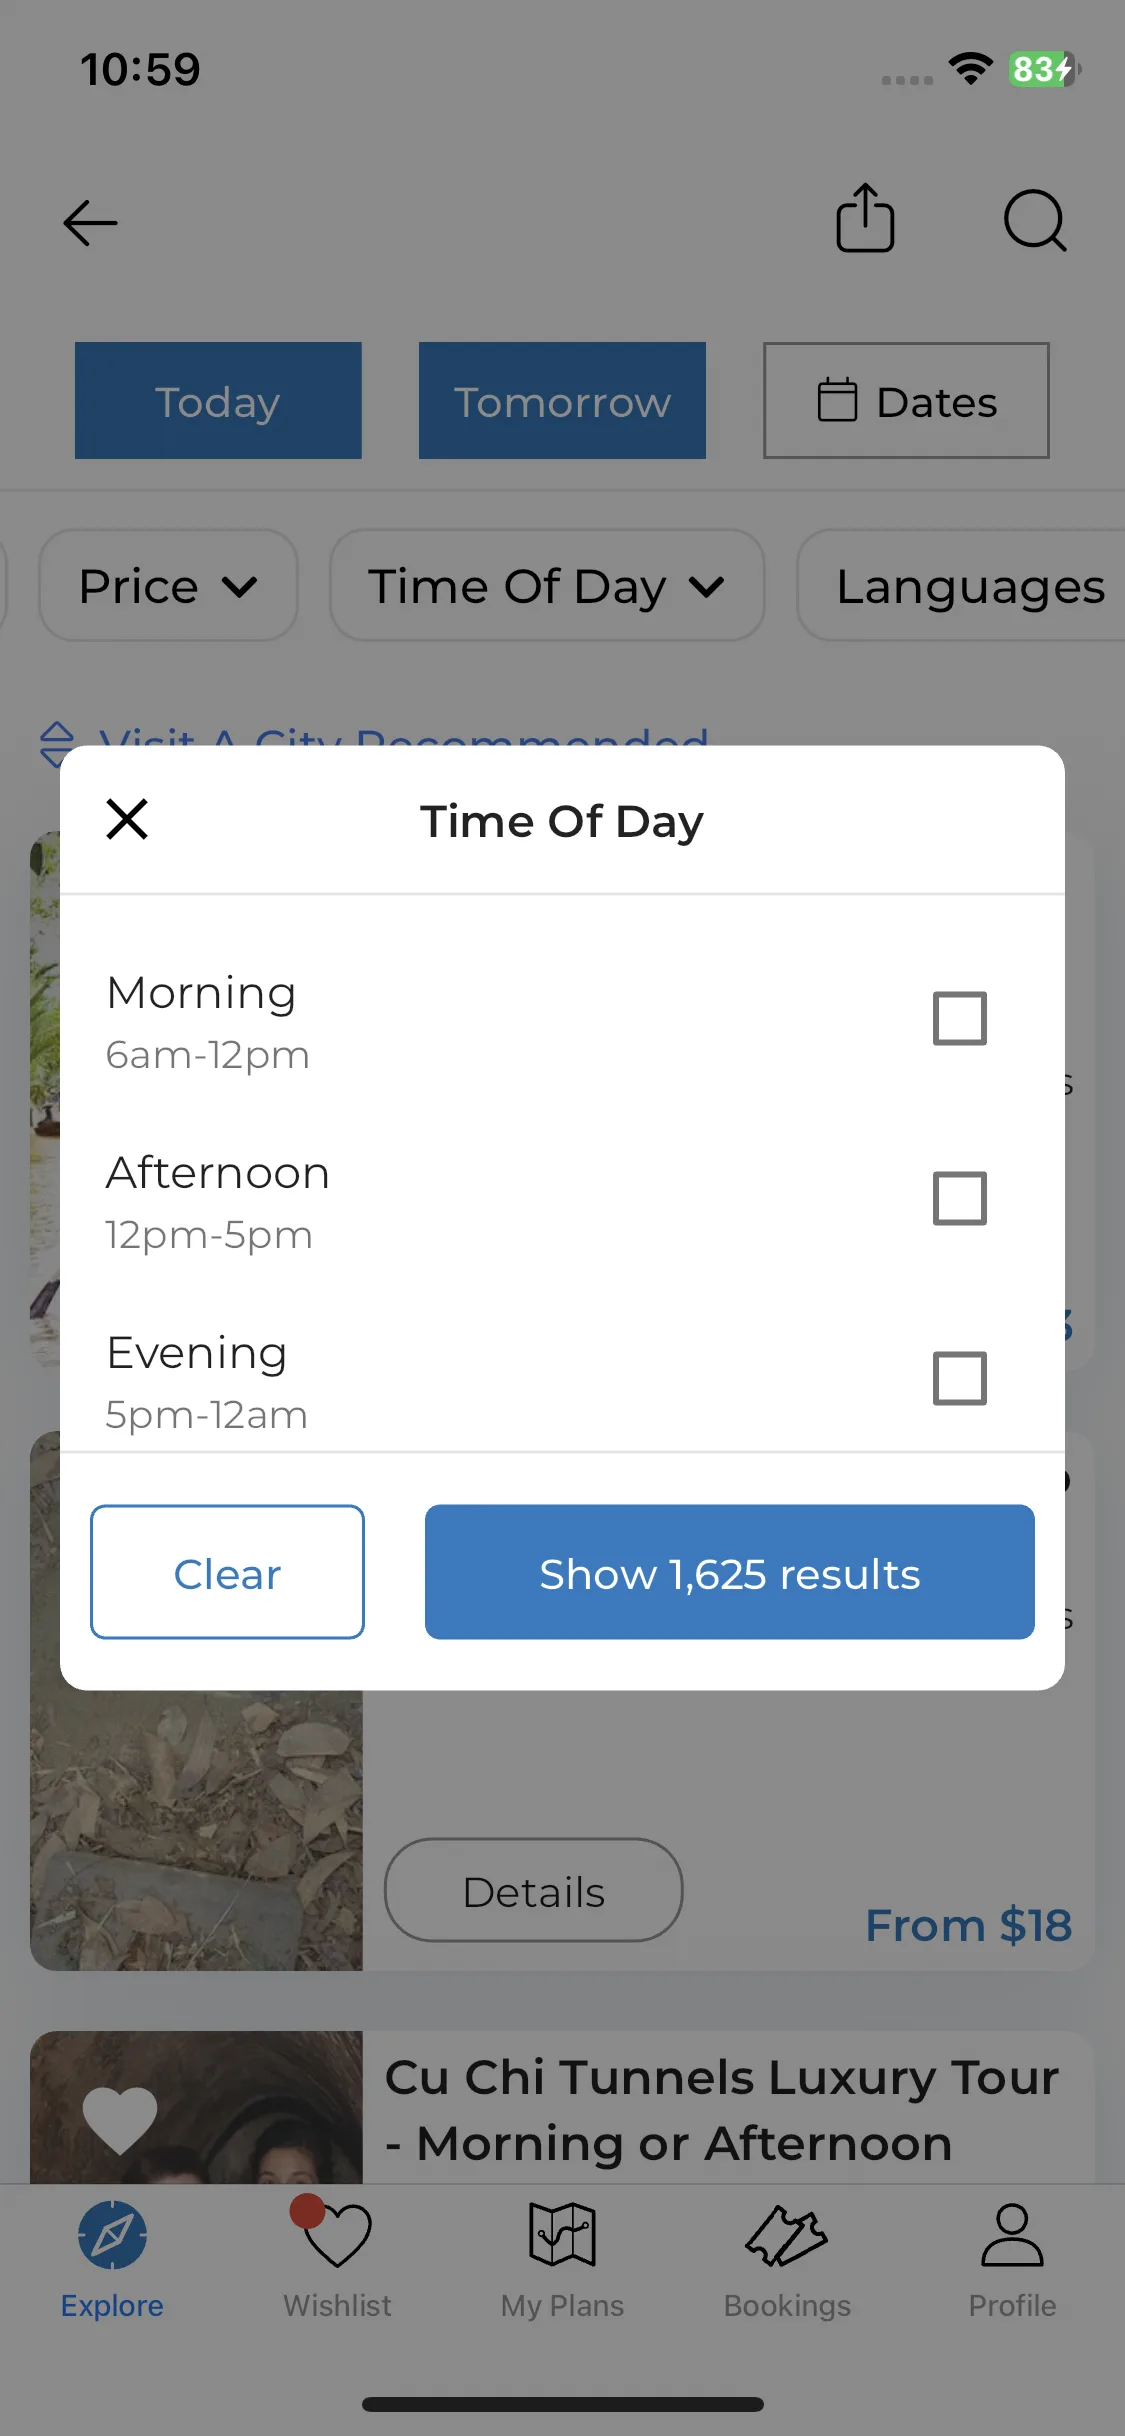Close the Time Of Day dialog
The width and height of the screenshot is (1125, 2436).
(127, 819)
